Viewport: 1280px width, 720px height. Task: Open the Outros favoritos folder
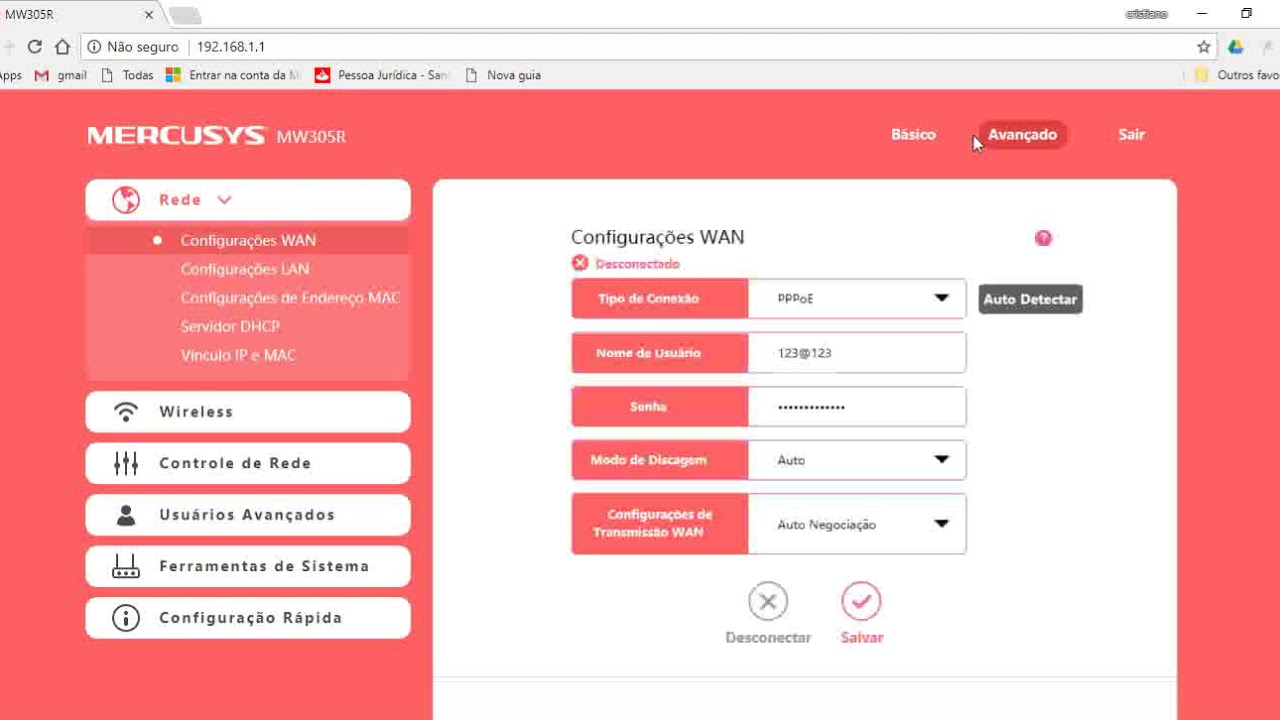click(1237, 75)
